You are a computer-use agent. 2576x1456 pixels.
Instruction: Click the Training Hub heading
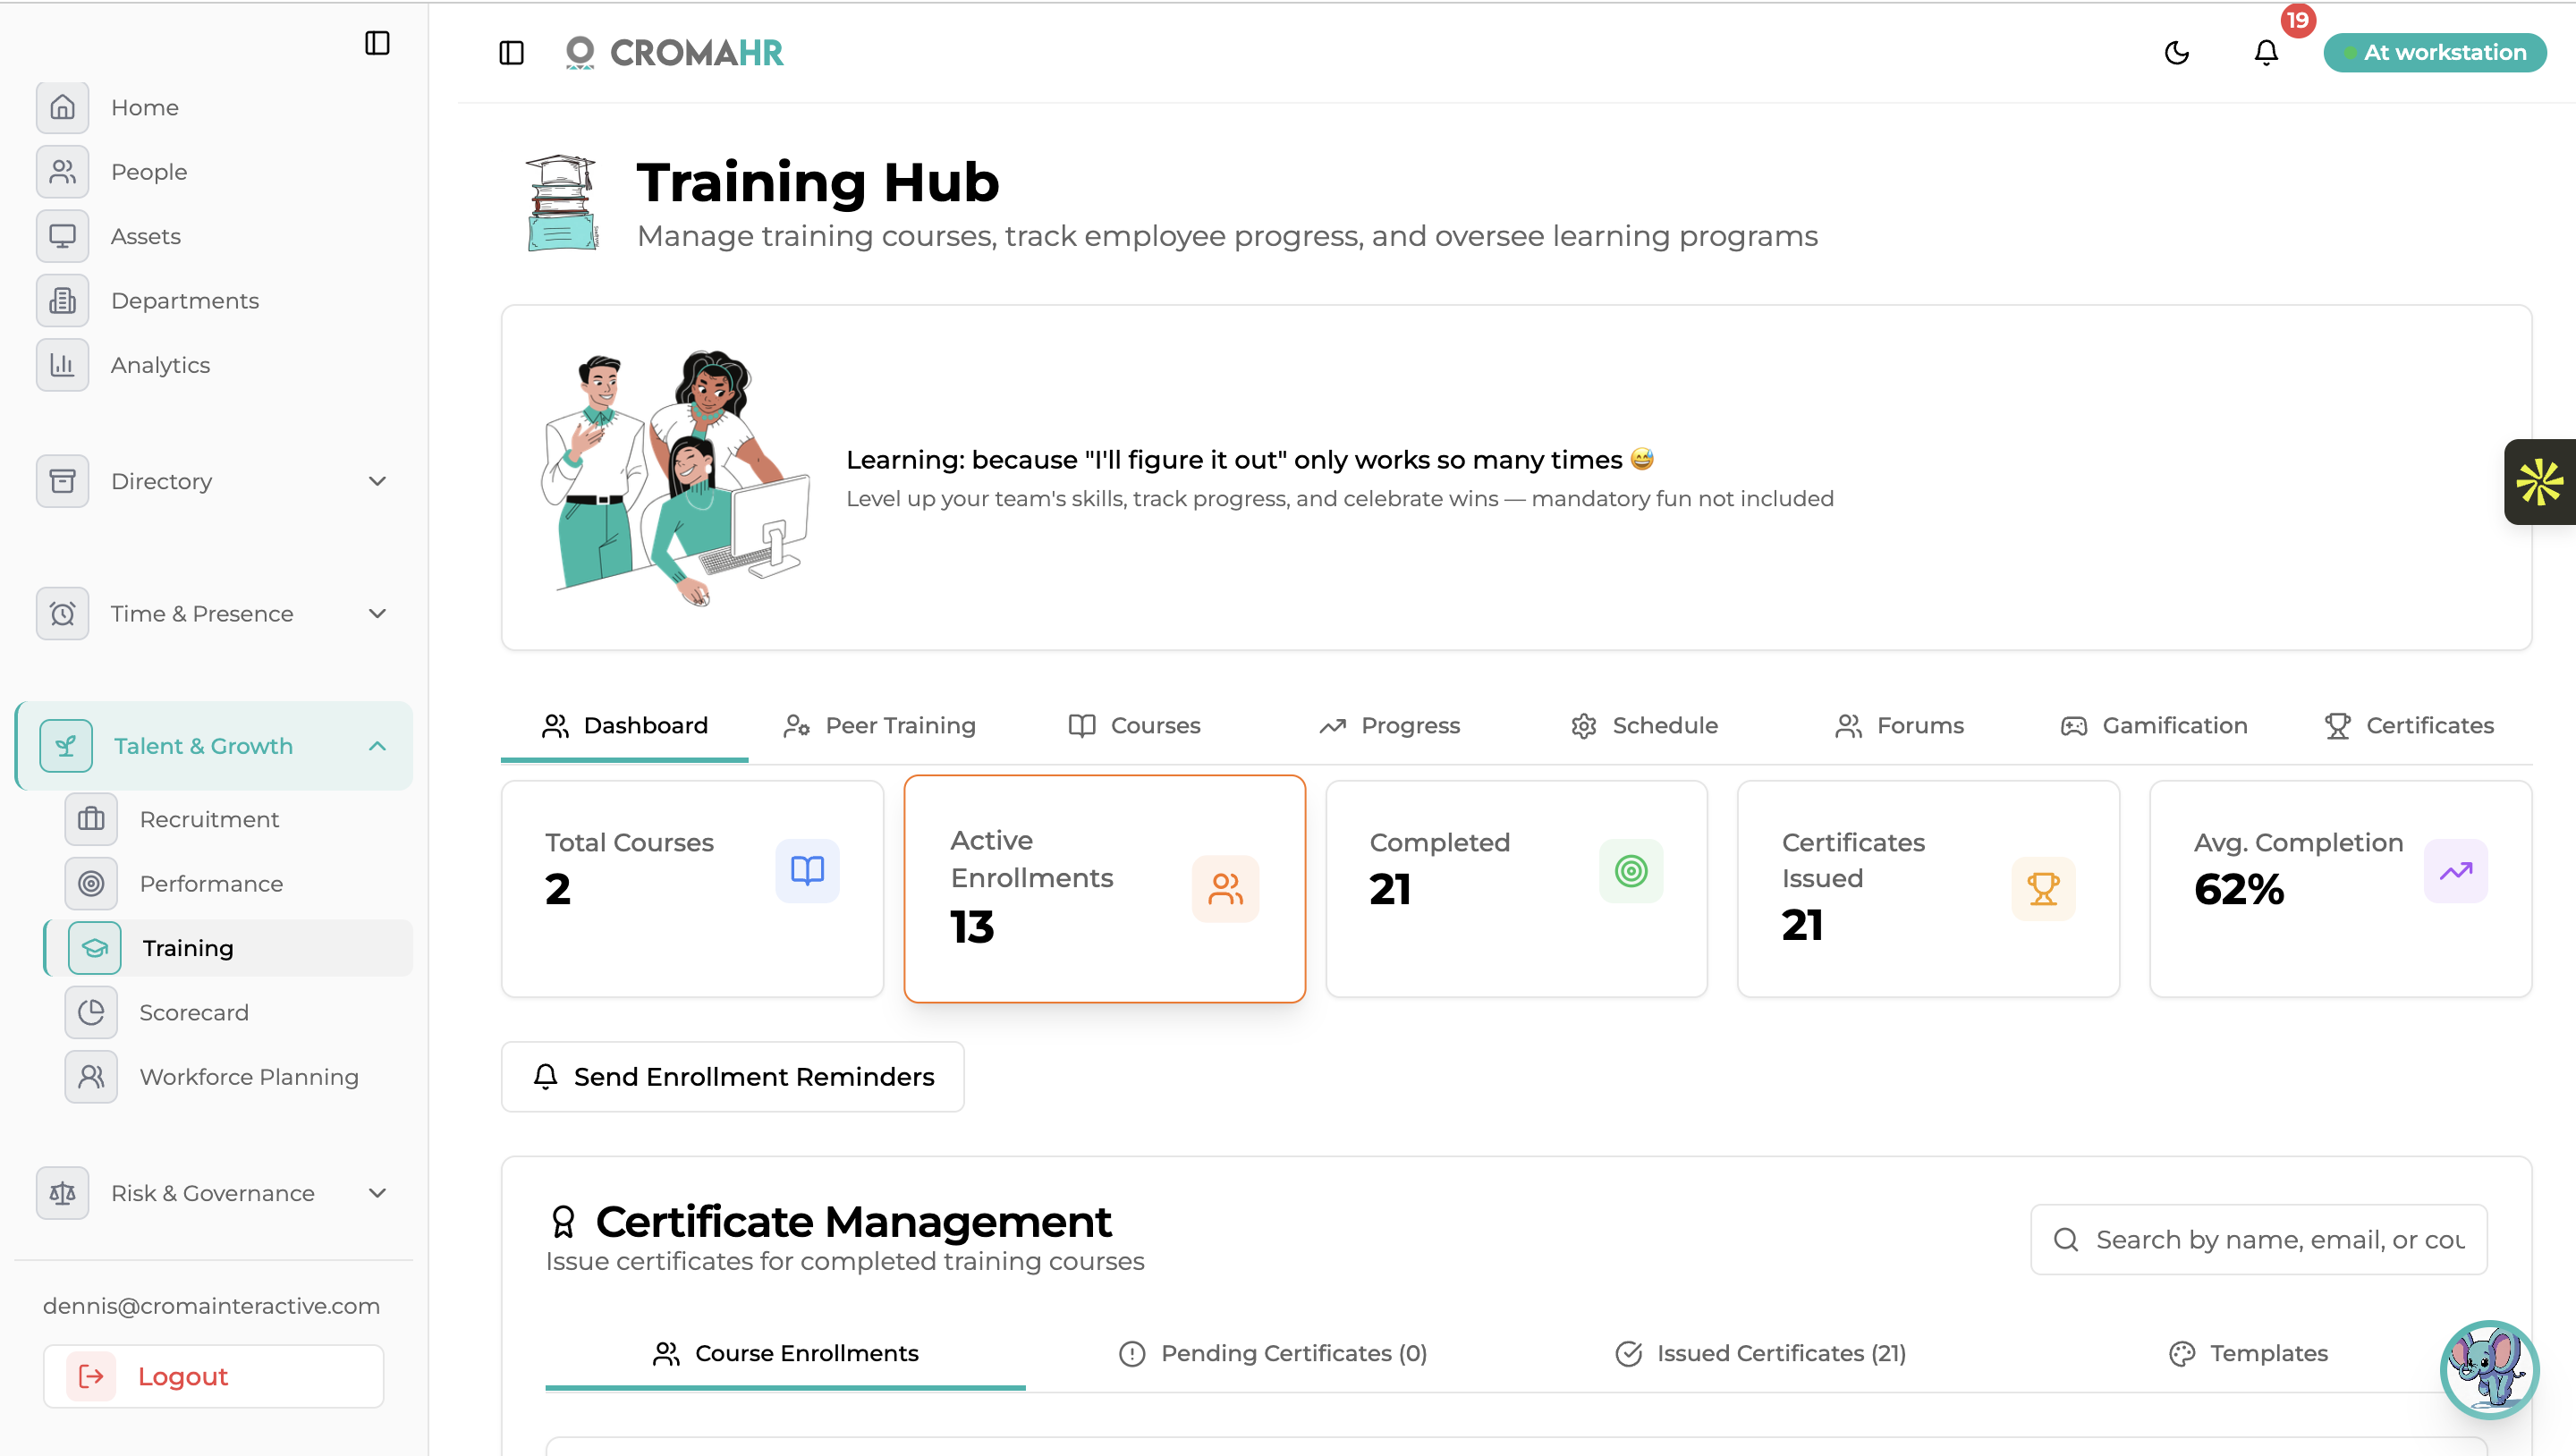pyautogui.click(x=818, y=183)
